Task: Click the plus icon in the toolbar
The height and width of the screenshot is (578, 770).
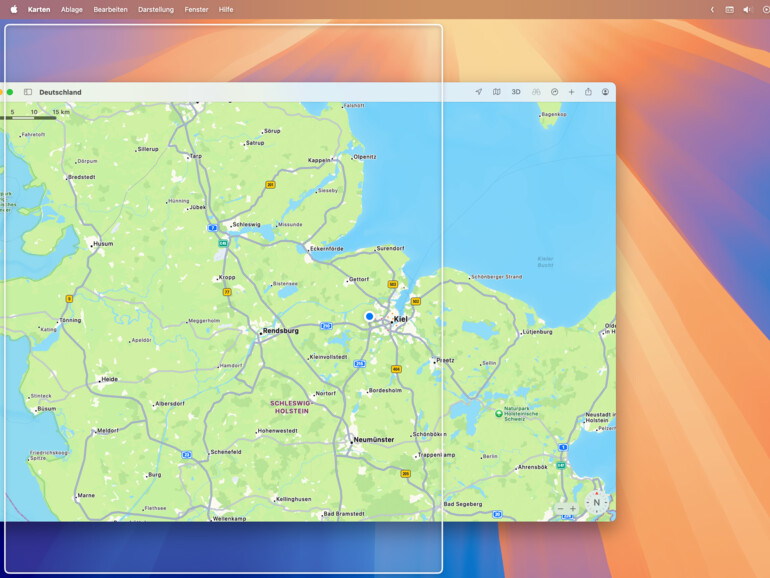Action: click(571, 92)
